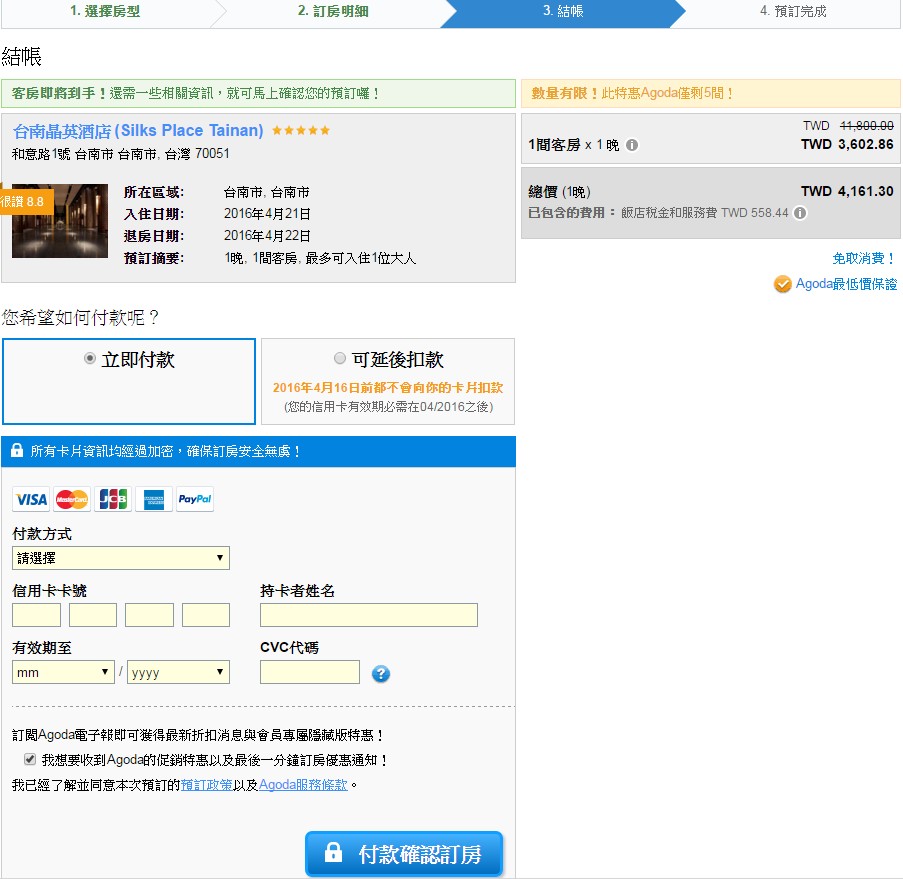
Task: Click the lock icon in encryption banner
Action: pyautogui.click(x=17, y=450)
